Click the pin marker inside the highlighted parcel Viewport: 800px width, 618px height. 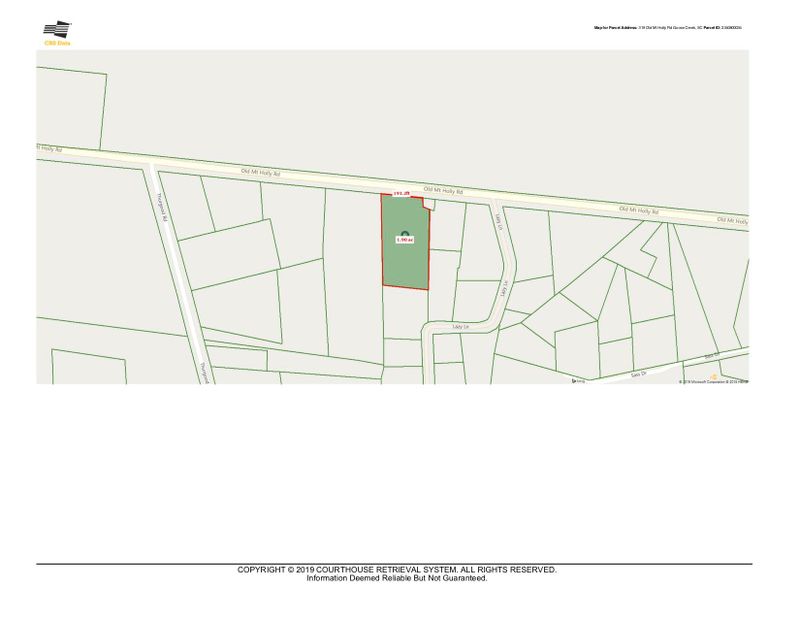coord(405,233)
